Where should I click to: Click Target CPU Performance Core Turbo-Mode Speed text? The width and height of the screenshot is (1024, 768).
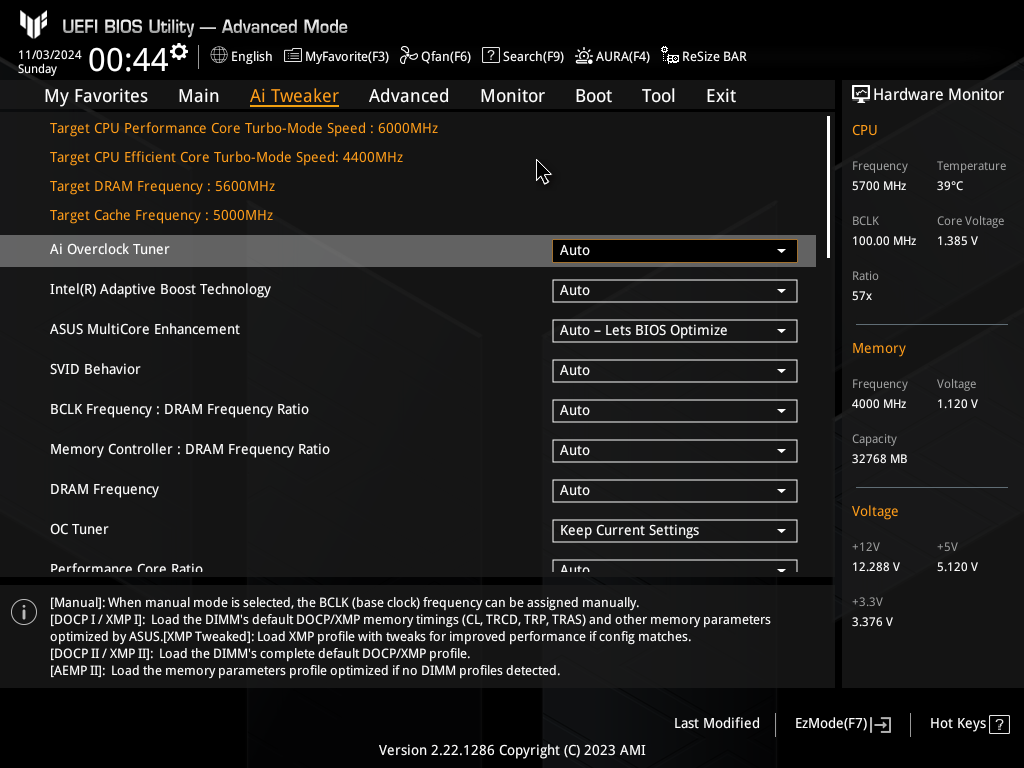click(x=244, y=128)
